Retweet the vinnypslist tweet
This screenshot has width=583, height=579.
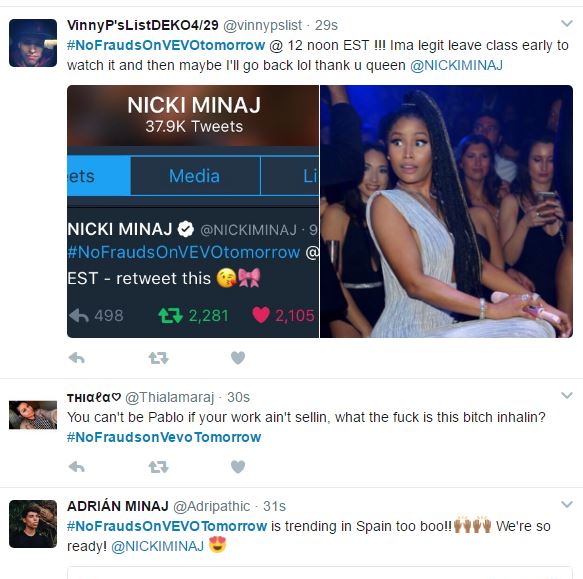point(158,358)
